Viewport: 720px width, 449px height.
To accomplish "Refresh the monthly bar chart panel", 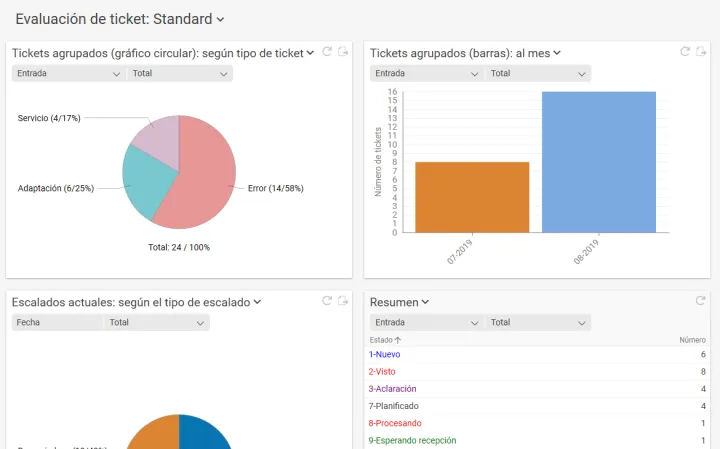I will coord(685,52).
